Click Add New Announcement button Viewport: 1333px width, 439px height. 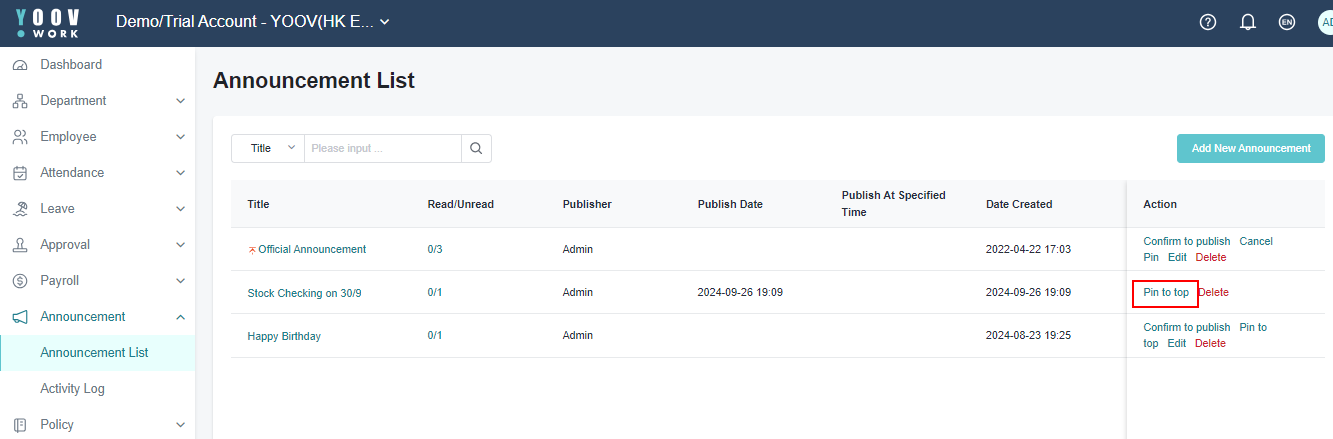tap(1250, 148)
